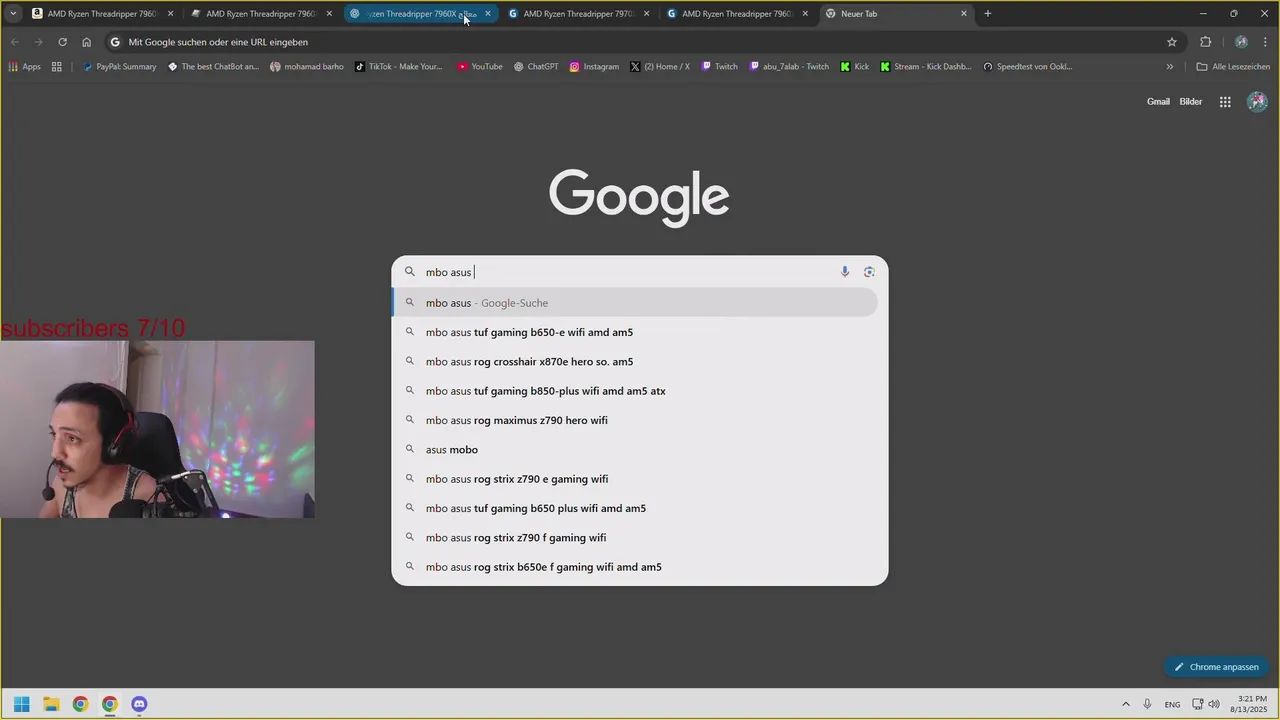Open the Gmail link
Screen dimensions: 1280x720
click(x=1158, y=102)
